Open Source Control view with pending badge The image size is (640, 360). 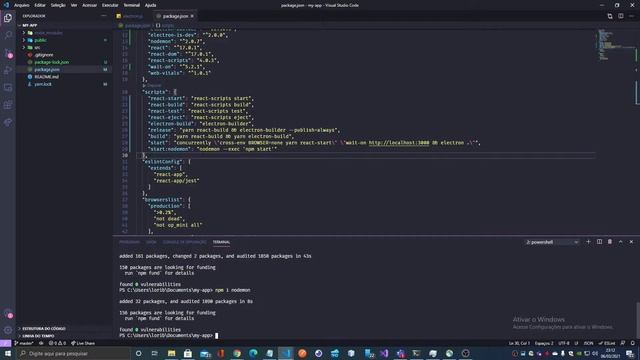(x=8, y=53)
